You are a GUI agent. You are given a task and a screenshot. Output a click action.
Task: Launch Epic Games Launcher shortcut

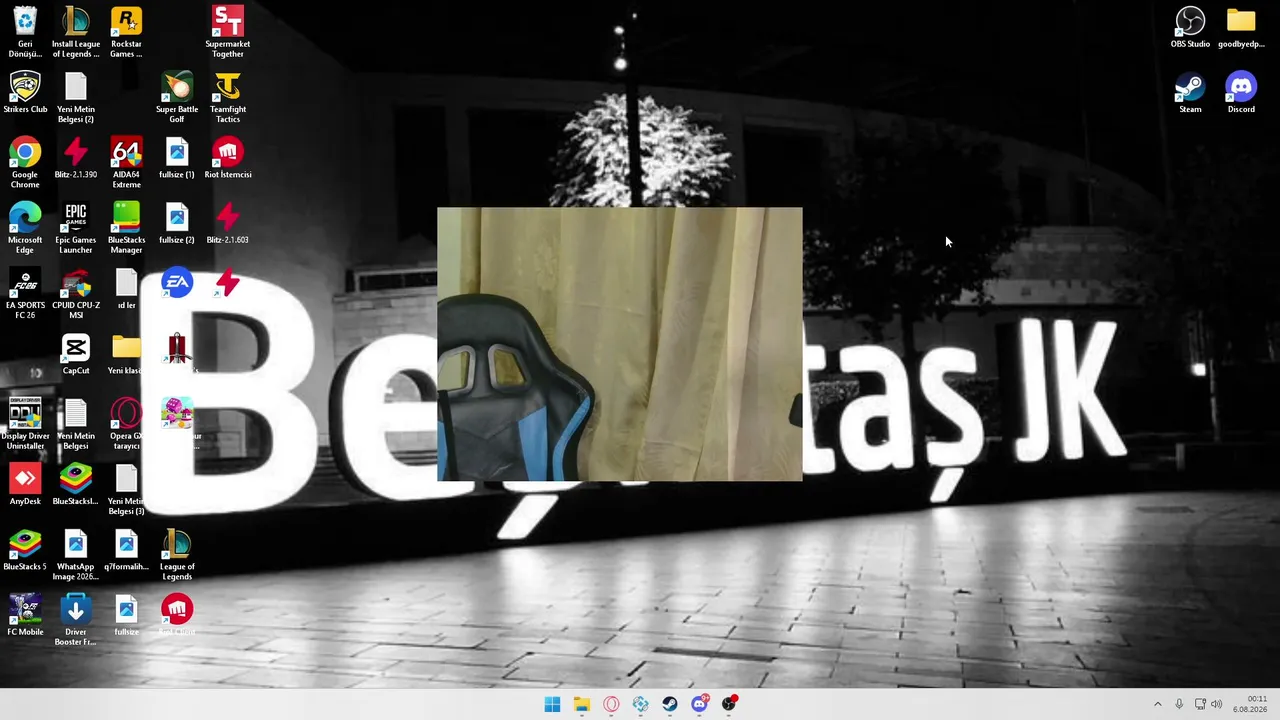(x=76, y=228)
